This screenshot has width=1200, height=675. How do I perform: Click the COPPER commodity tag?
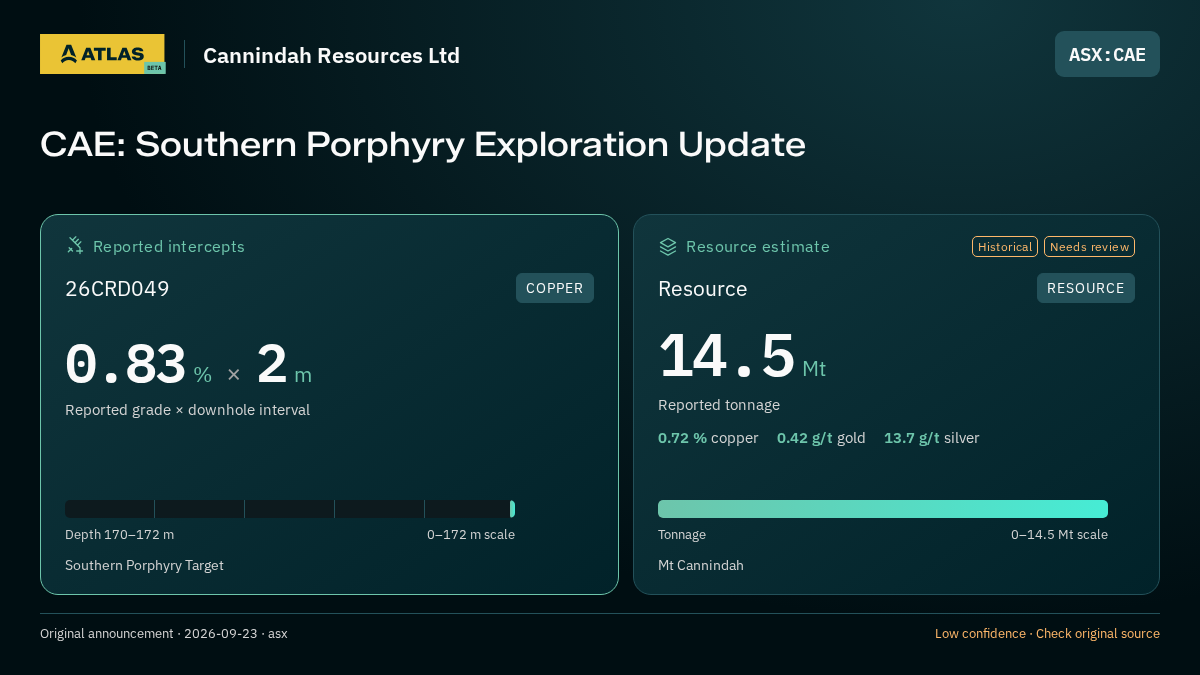tap(555, 288)
